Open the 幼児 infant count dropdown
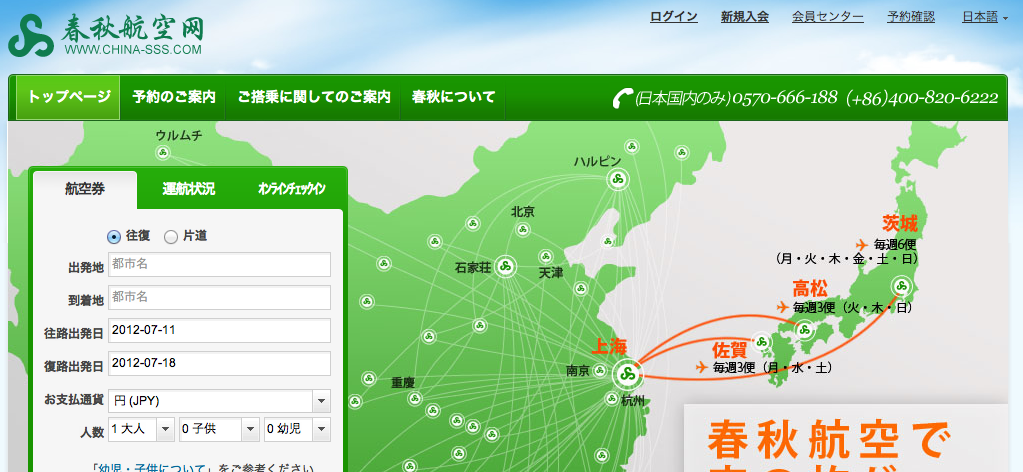The image size is (1023, 472). click(297, 430)
